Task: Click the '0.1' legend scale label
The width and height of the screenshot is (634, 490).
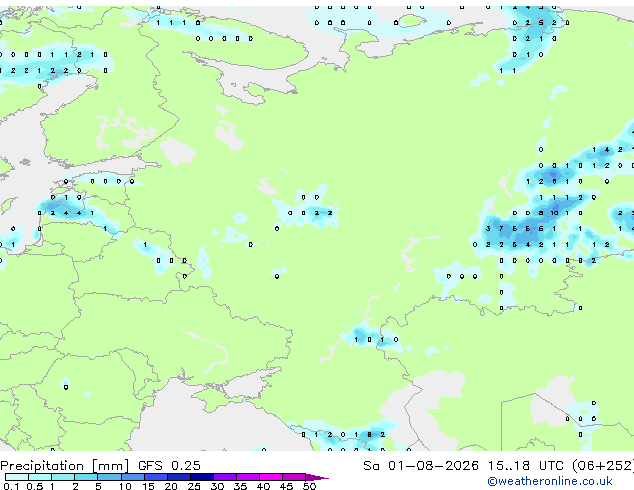Action: coord(11,486)
